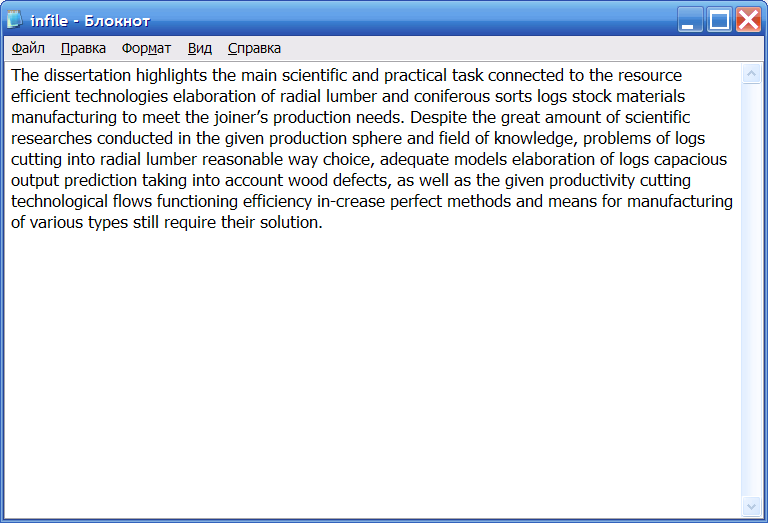Open the Справка menu

click(254, 48)
